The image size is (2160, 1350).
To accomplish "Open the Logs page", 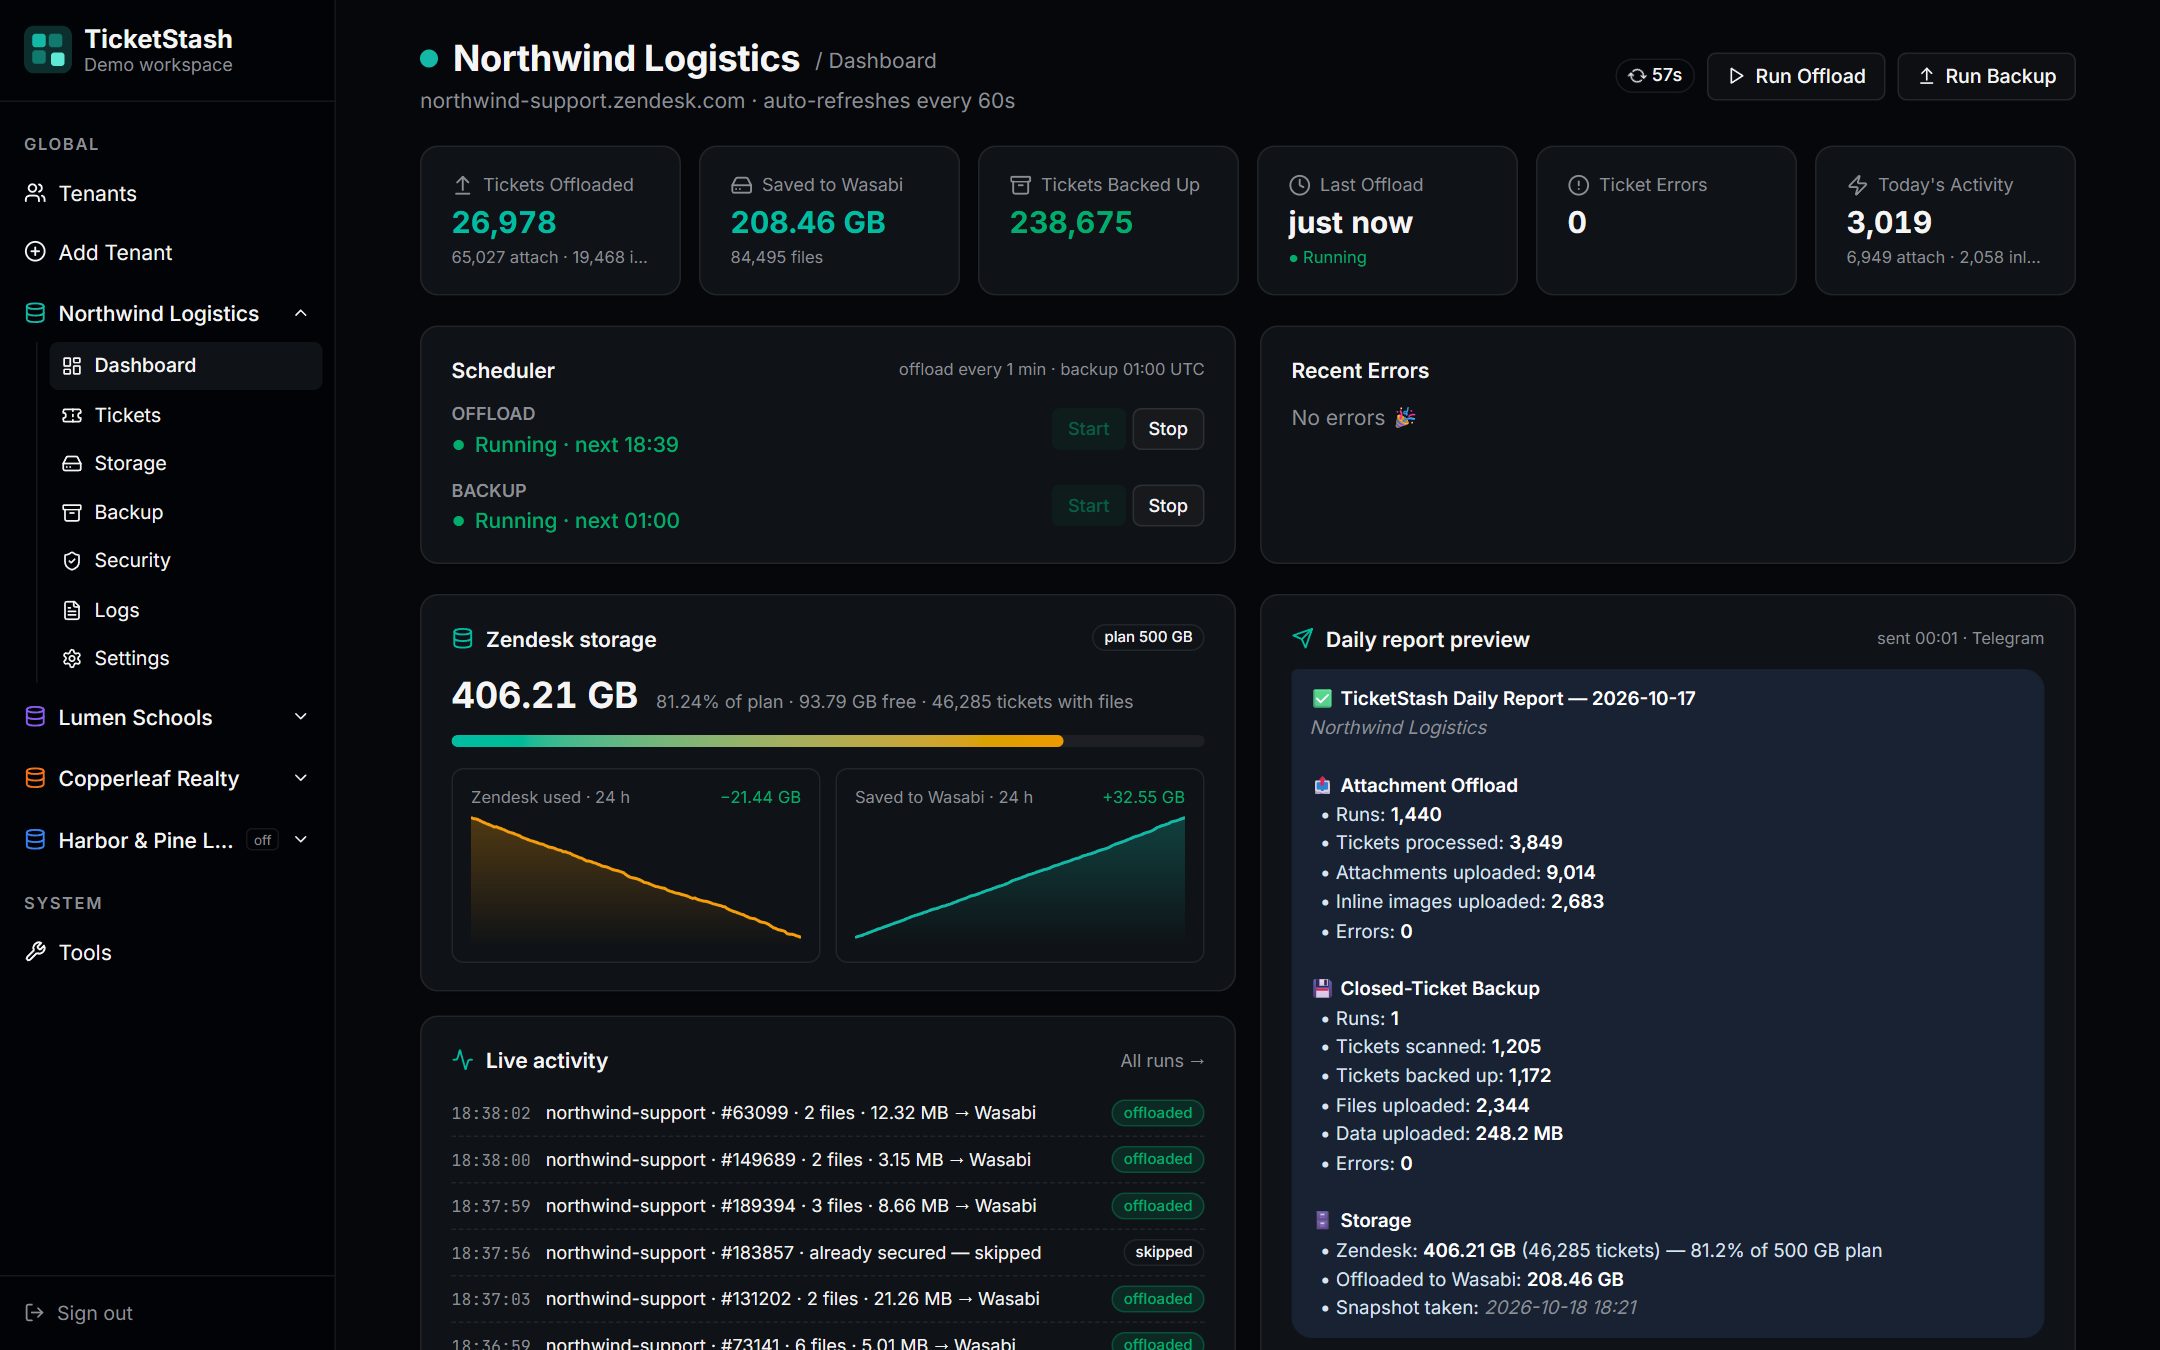I will 186,610.
